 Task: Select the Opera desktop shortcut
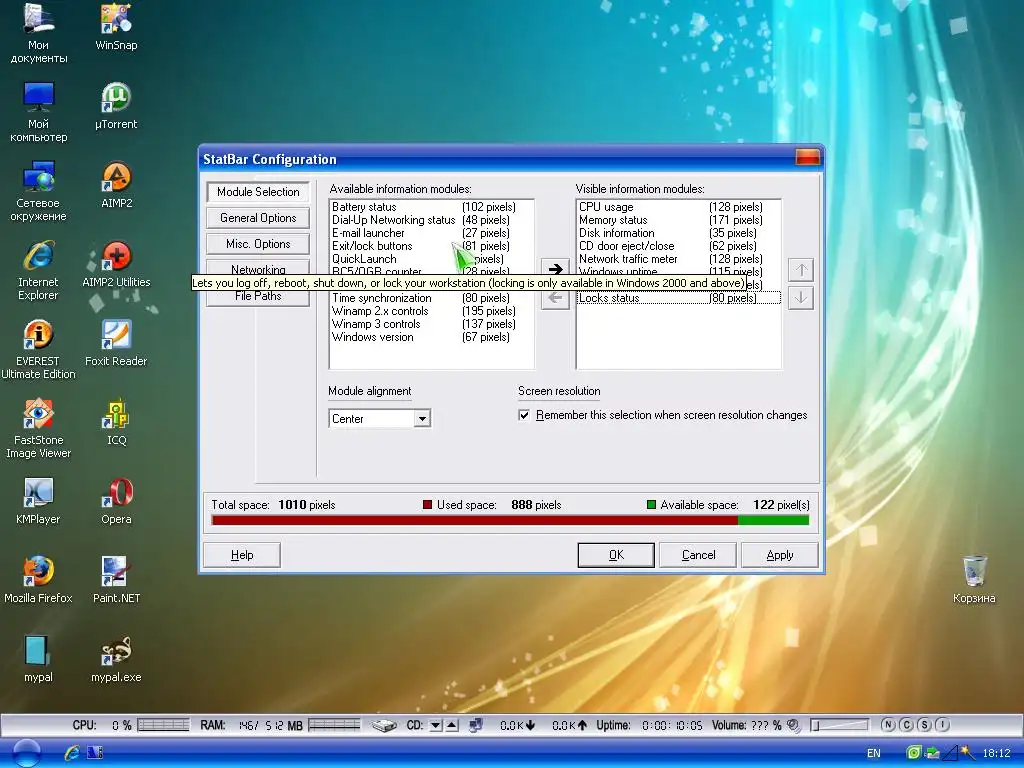[x=116, y=500]
